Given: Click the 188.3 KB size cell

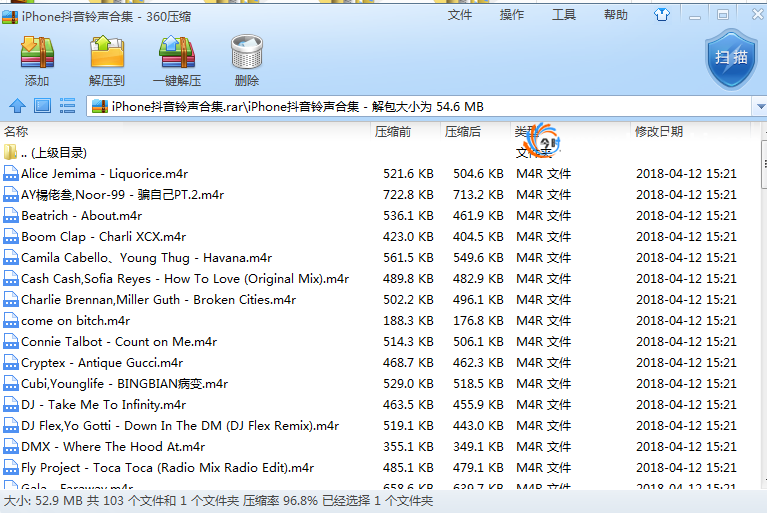Looking at the screenshot, I should tap(408, 321).
